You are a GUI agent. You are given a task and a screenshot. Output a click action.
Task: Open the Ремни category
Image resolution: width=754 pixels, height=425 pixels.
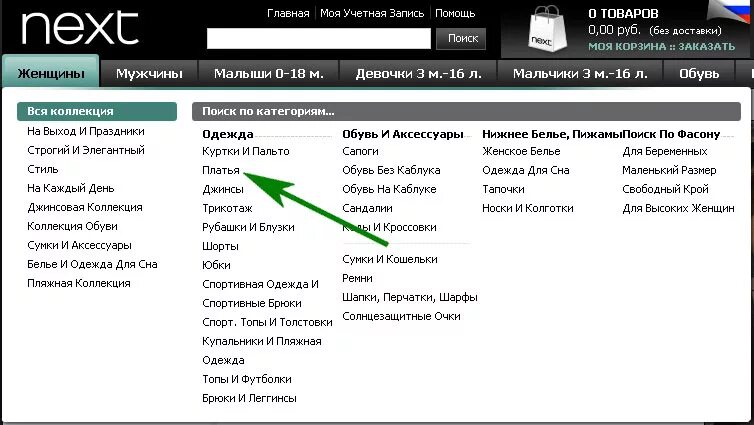(x=357, y=278)
